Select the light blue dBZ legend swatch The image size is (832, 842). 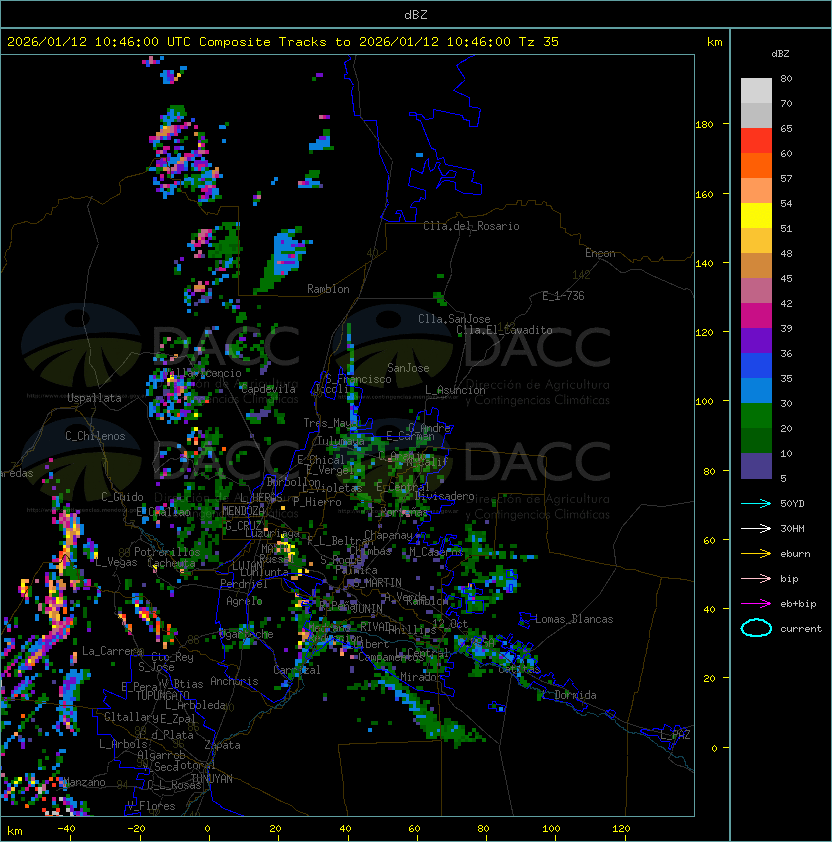pyautogui.click(x=756, y=390)
